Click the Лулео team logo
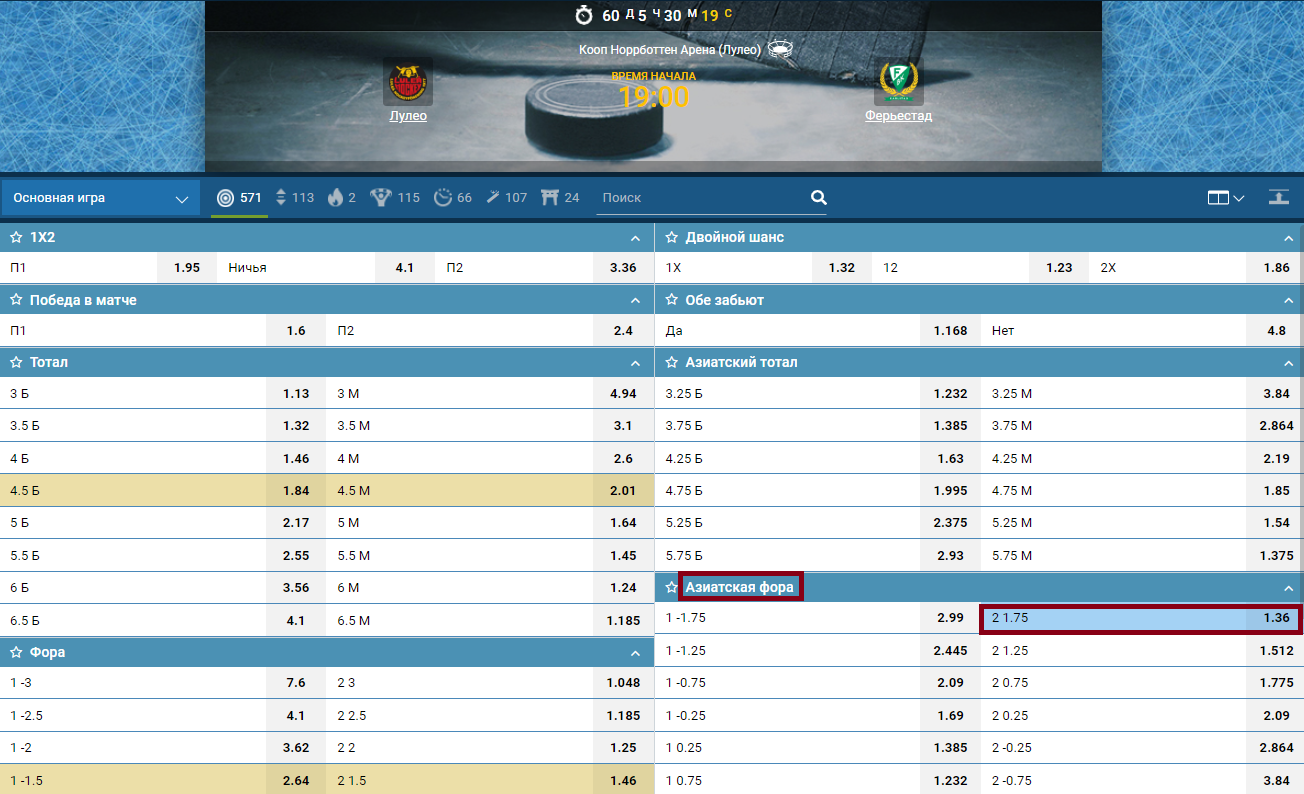 (408, 82)
